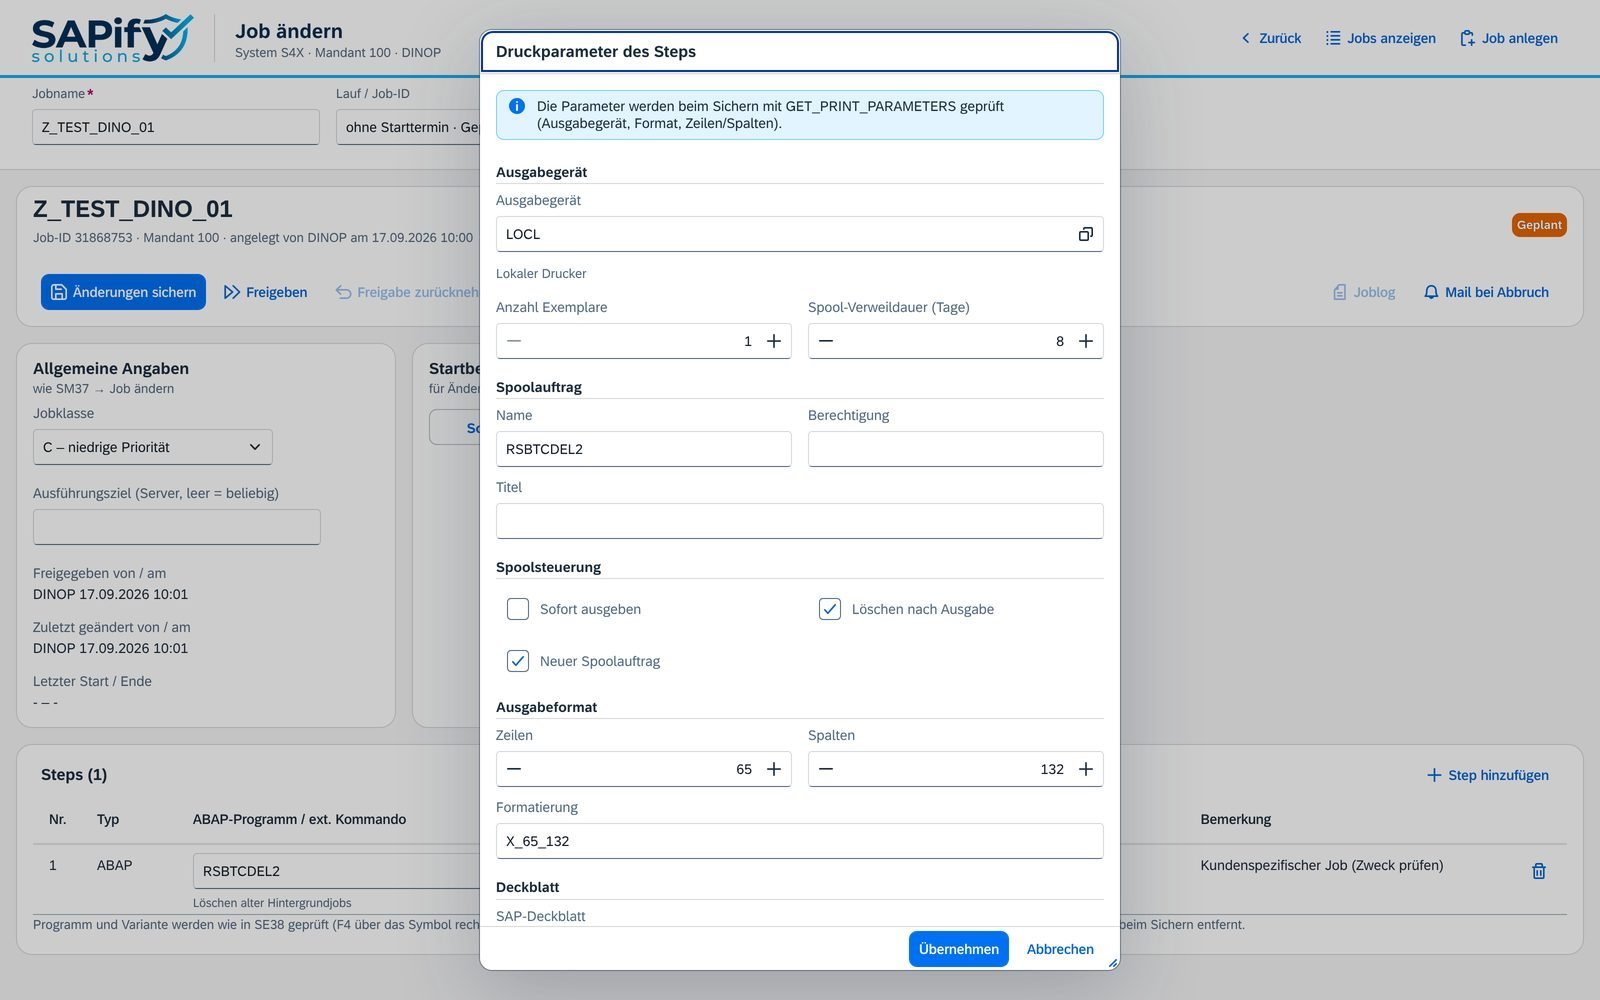Open the Joblog
The width and height of the screenshot is (1600, 1000).
pos(1364,292)
